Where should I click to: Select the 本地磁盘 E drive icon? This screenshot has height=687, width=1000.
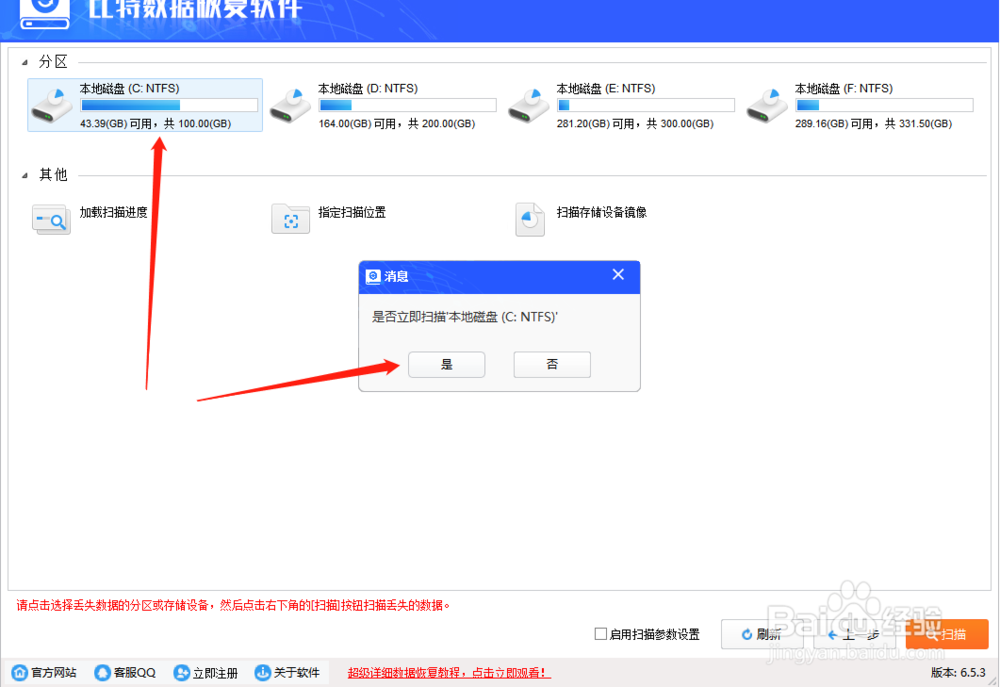(x=528, y=105)
